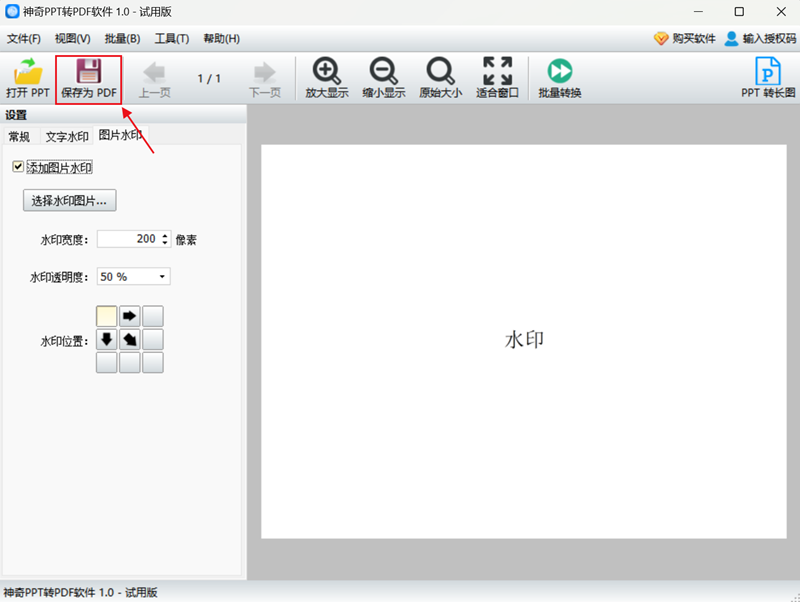Click the 设置 panel header
Screen dimensions: 800x602
point(123,115)
